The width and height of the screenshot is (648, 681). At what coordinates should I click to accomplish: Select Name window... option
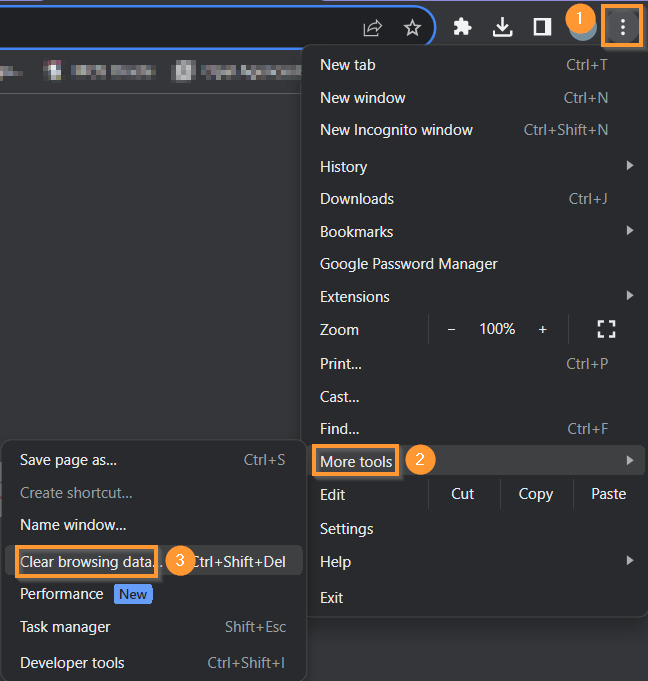coord(153,525)
